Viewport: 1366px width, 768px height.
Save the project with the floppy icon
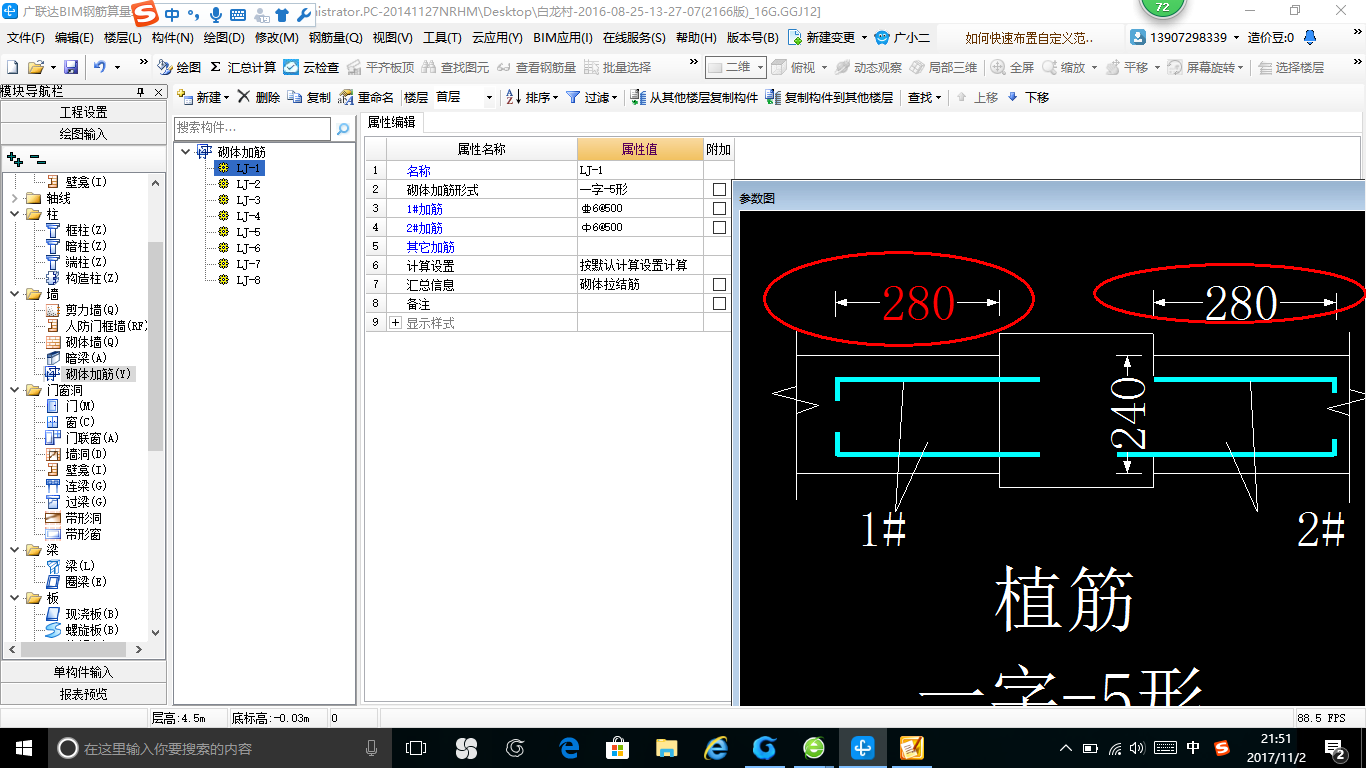point(71,67)
